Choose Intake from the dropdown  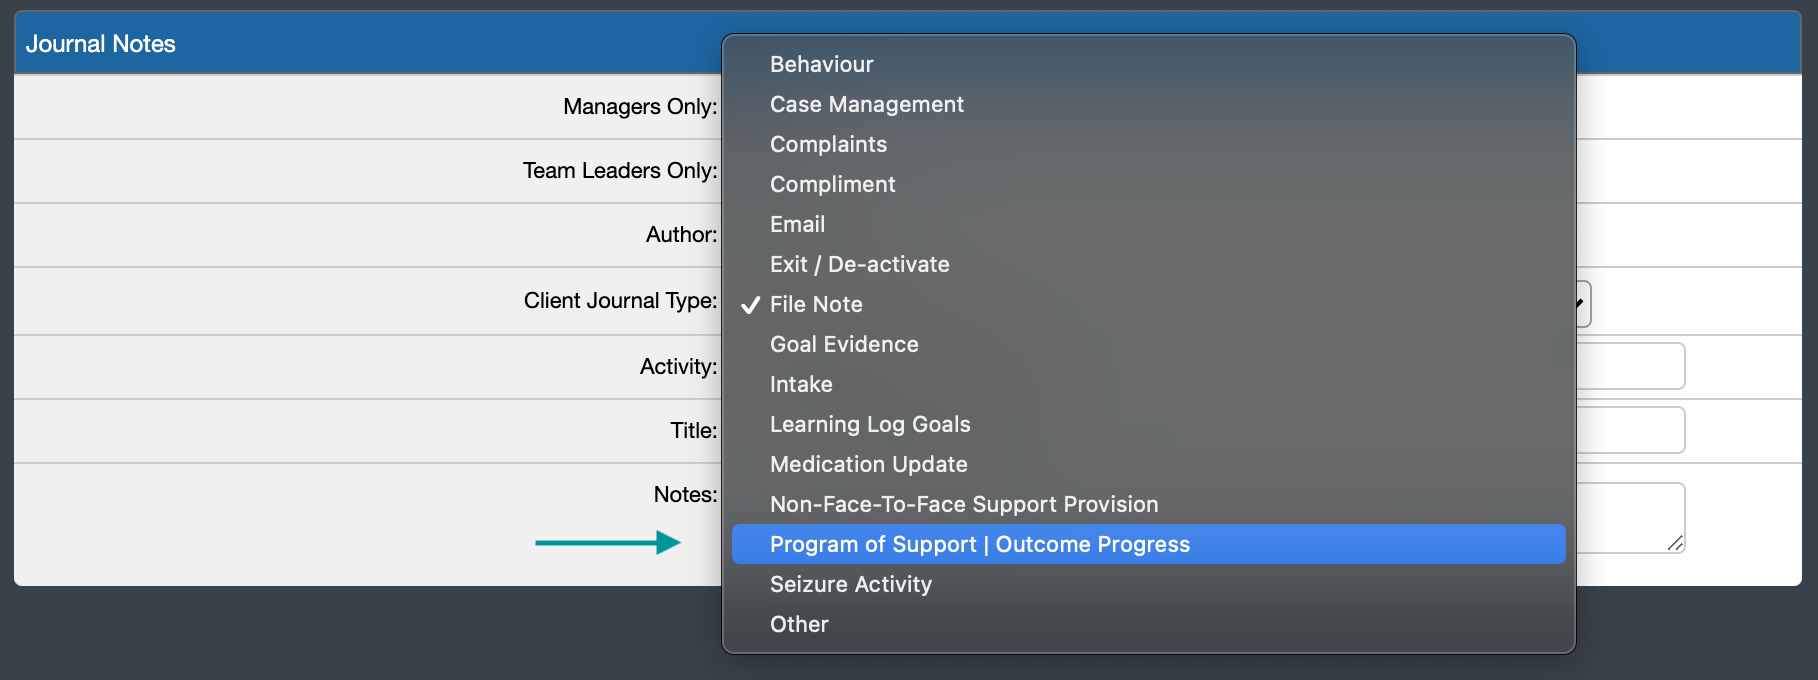pos(800,384)
